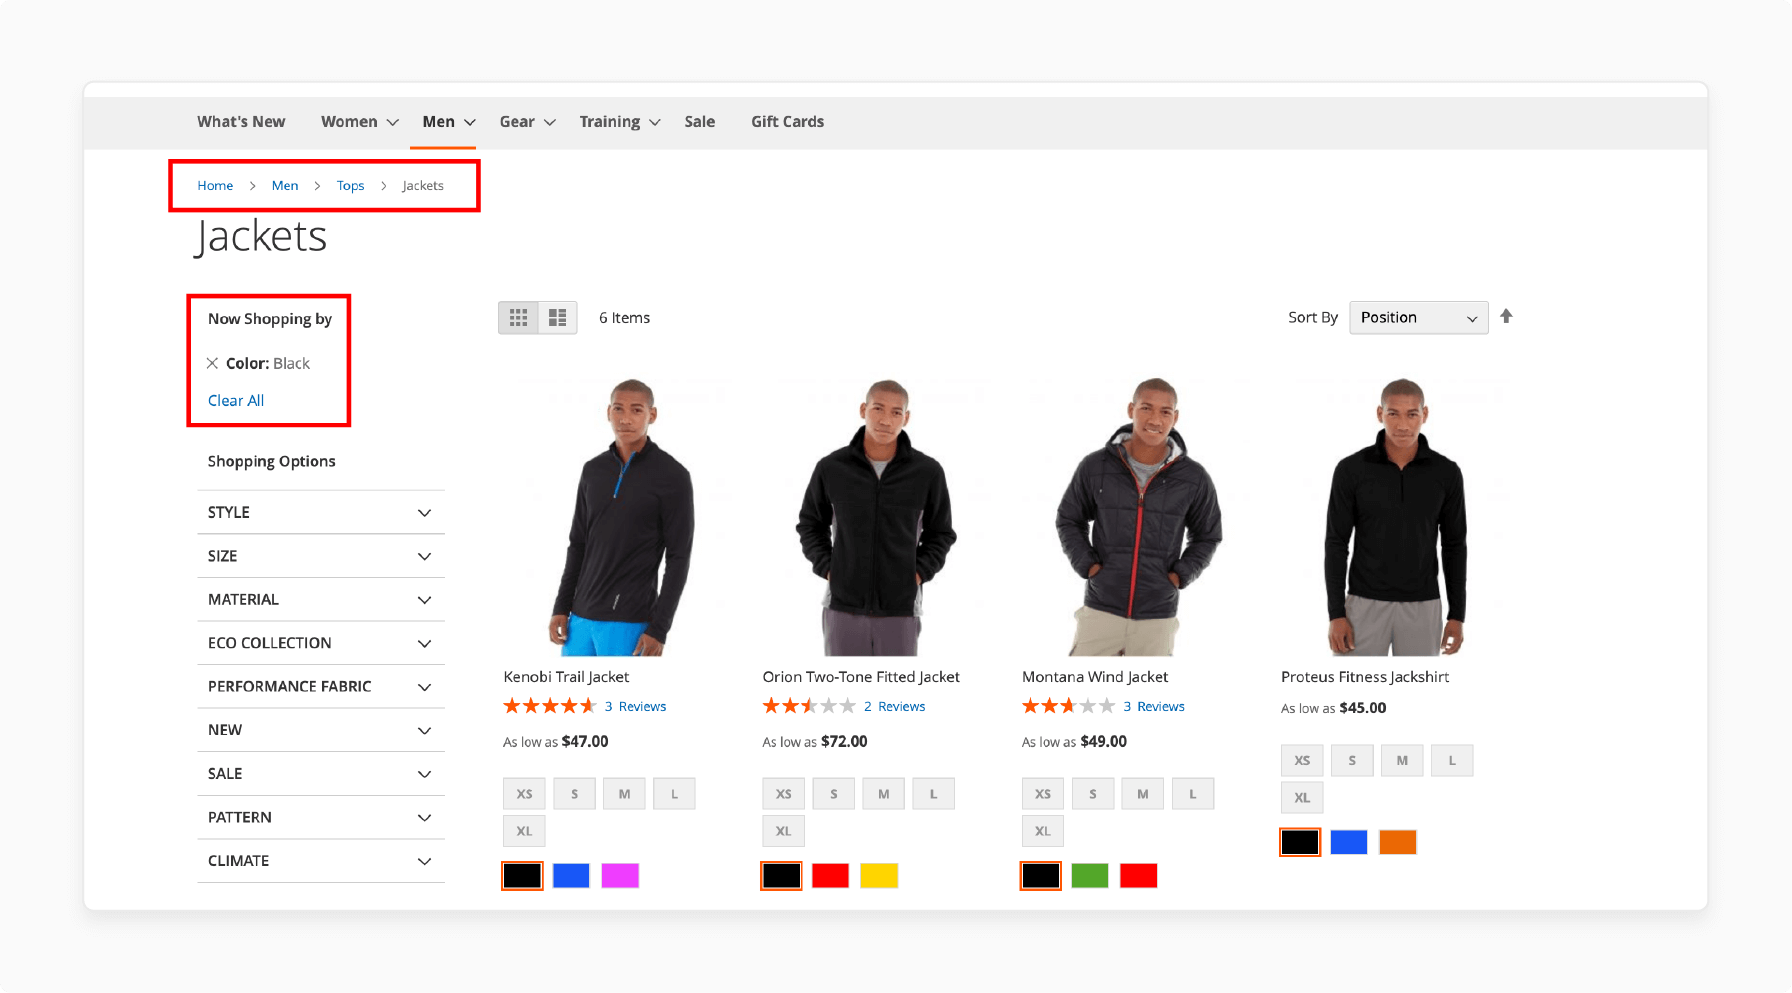Switch to grid view icon

pos(518,318)
